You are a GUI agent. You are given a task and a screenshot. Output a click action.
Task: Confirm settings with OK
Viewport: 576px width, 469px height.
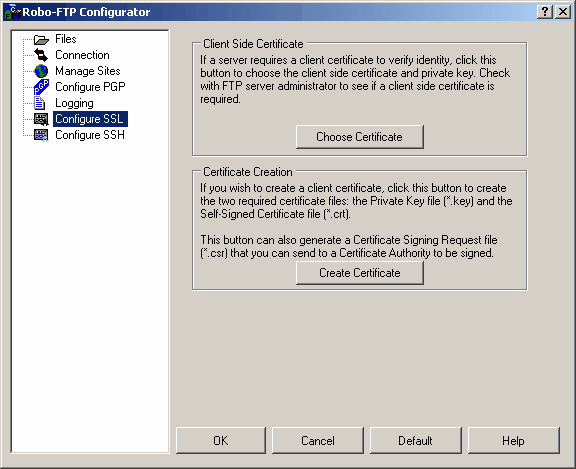point(221,440)
